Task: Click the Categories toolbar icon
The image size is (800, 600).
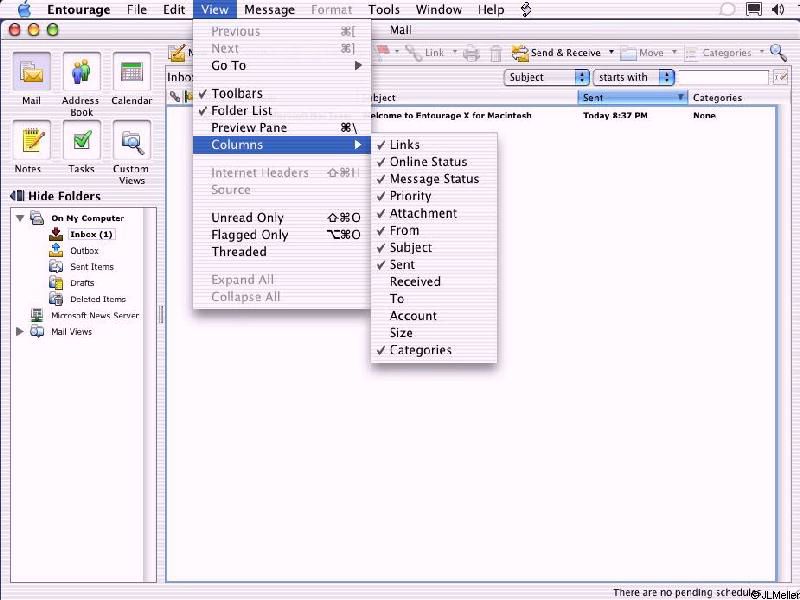Action: (x=691, y=53)
